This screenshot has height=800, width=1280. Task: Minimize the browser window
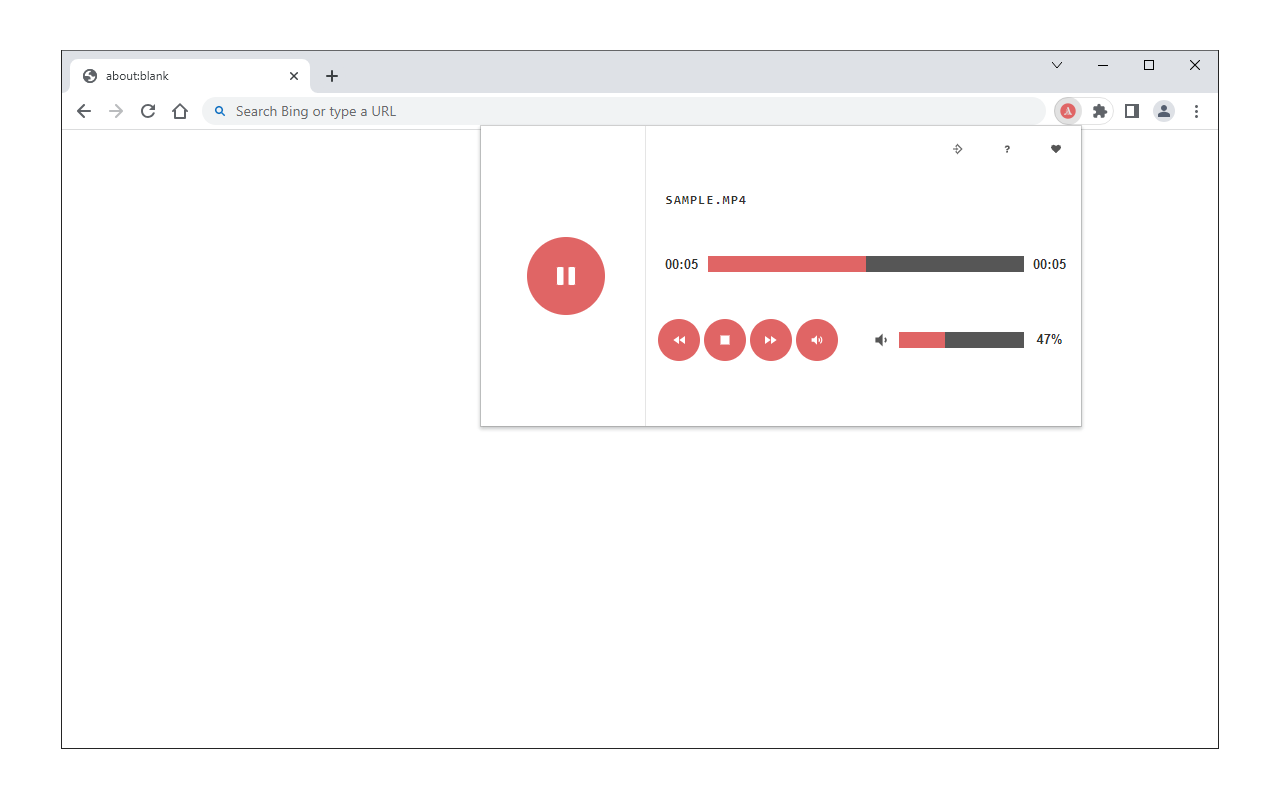click(1103, 65)
